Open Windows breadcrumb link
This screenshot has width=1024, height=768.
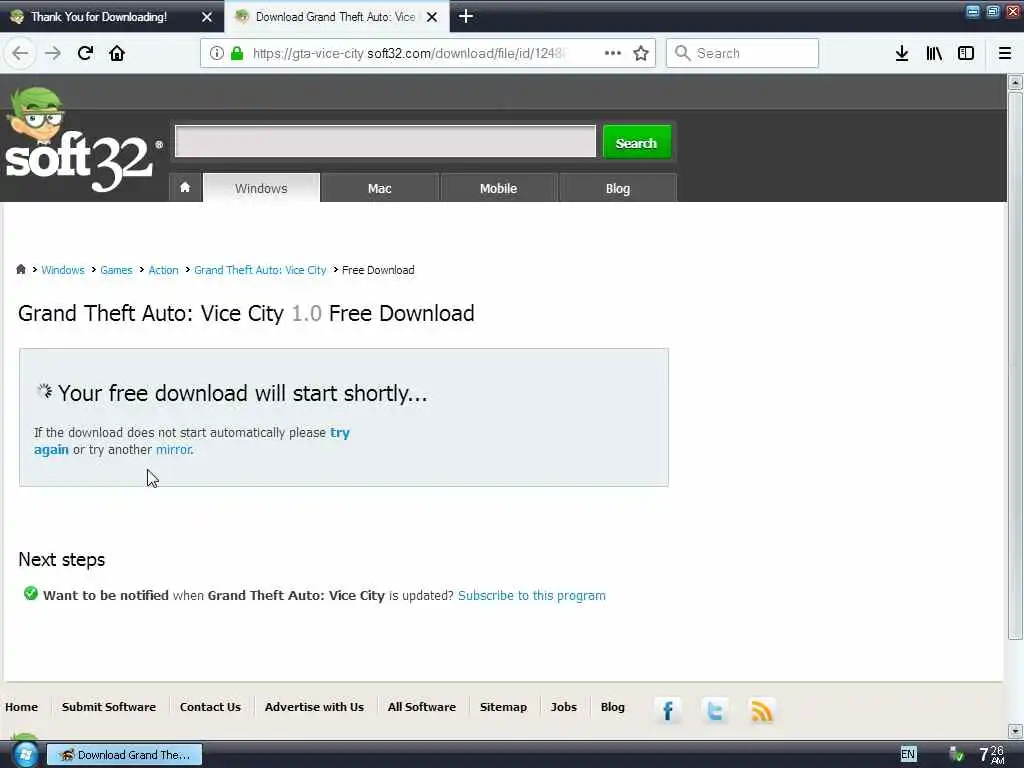[x=63, y=270]
